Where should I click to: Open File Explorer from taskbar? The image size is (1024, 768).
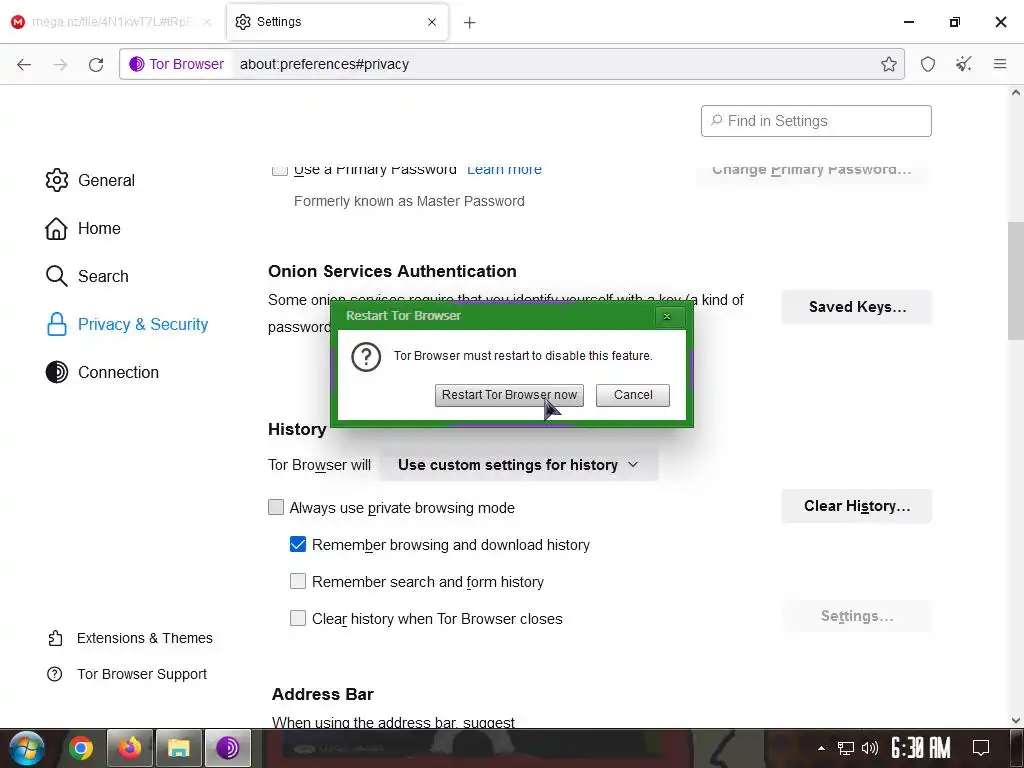(178, 748)
